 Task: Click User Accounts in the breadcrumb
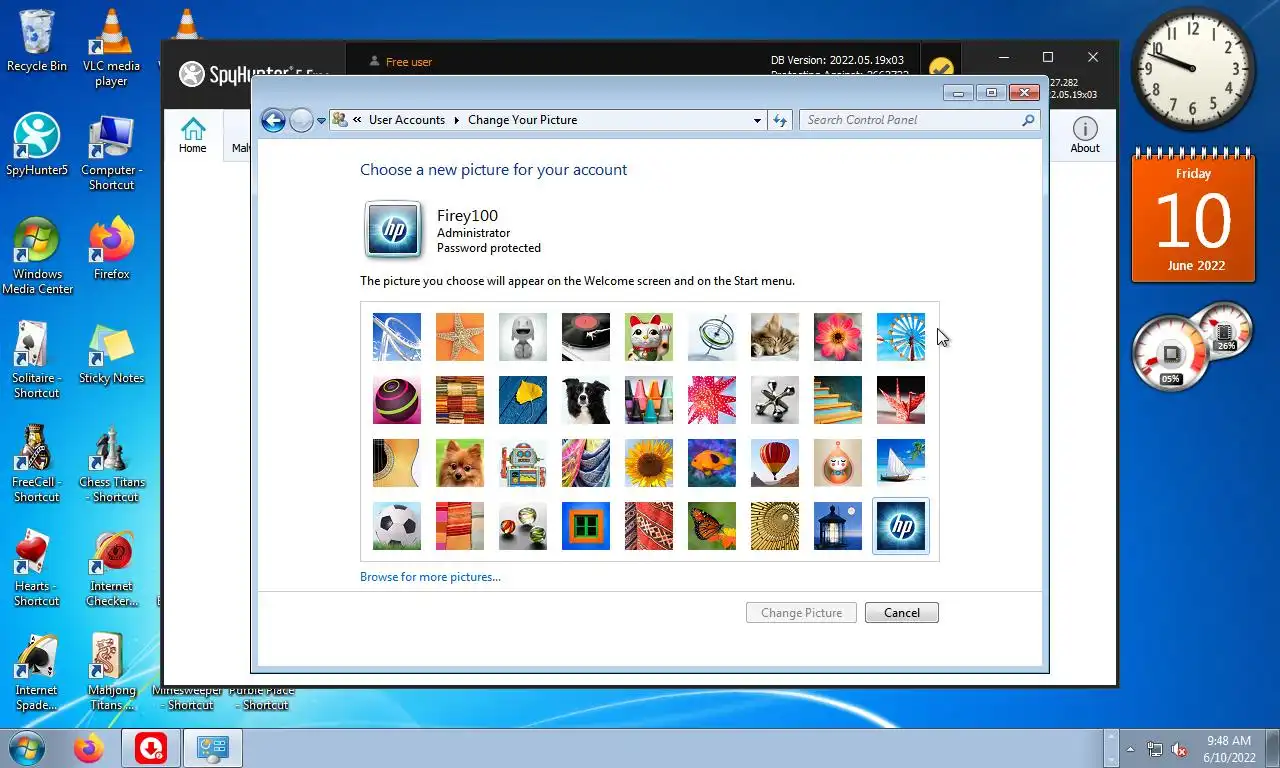point(406,120)
